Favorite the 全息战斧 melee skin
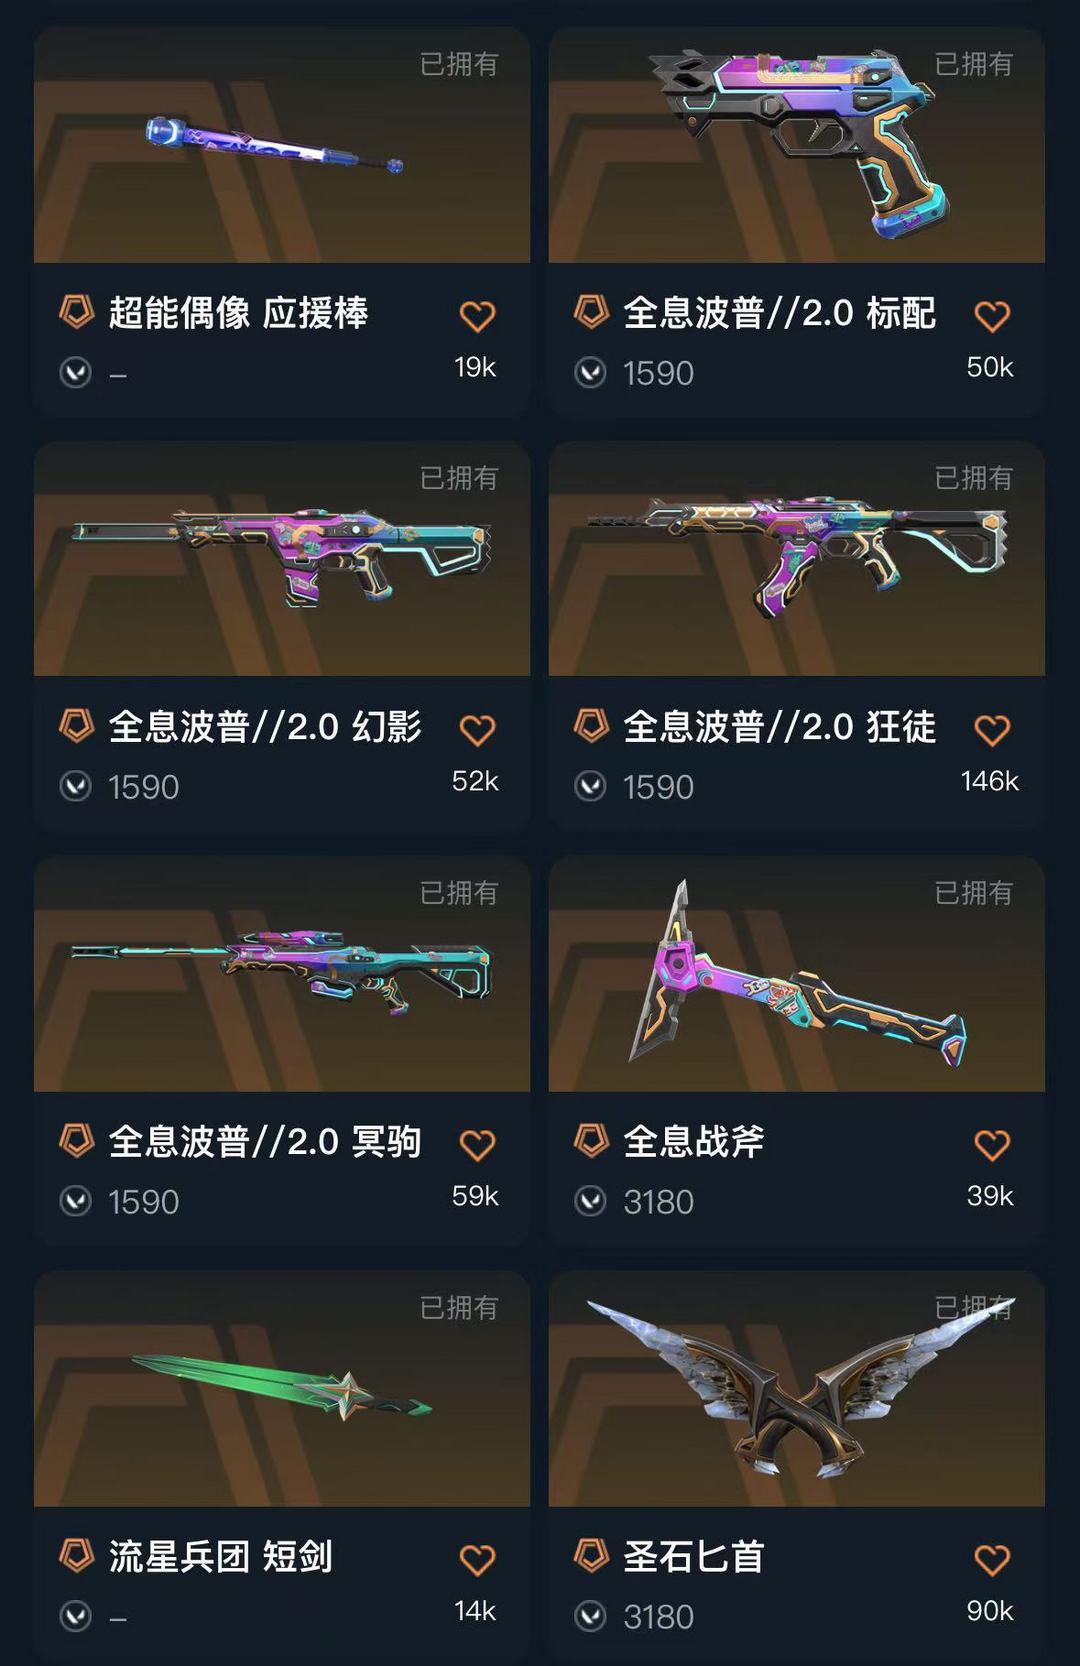 pyautogui.click(x=992, y=1145)
